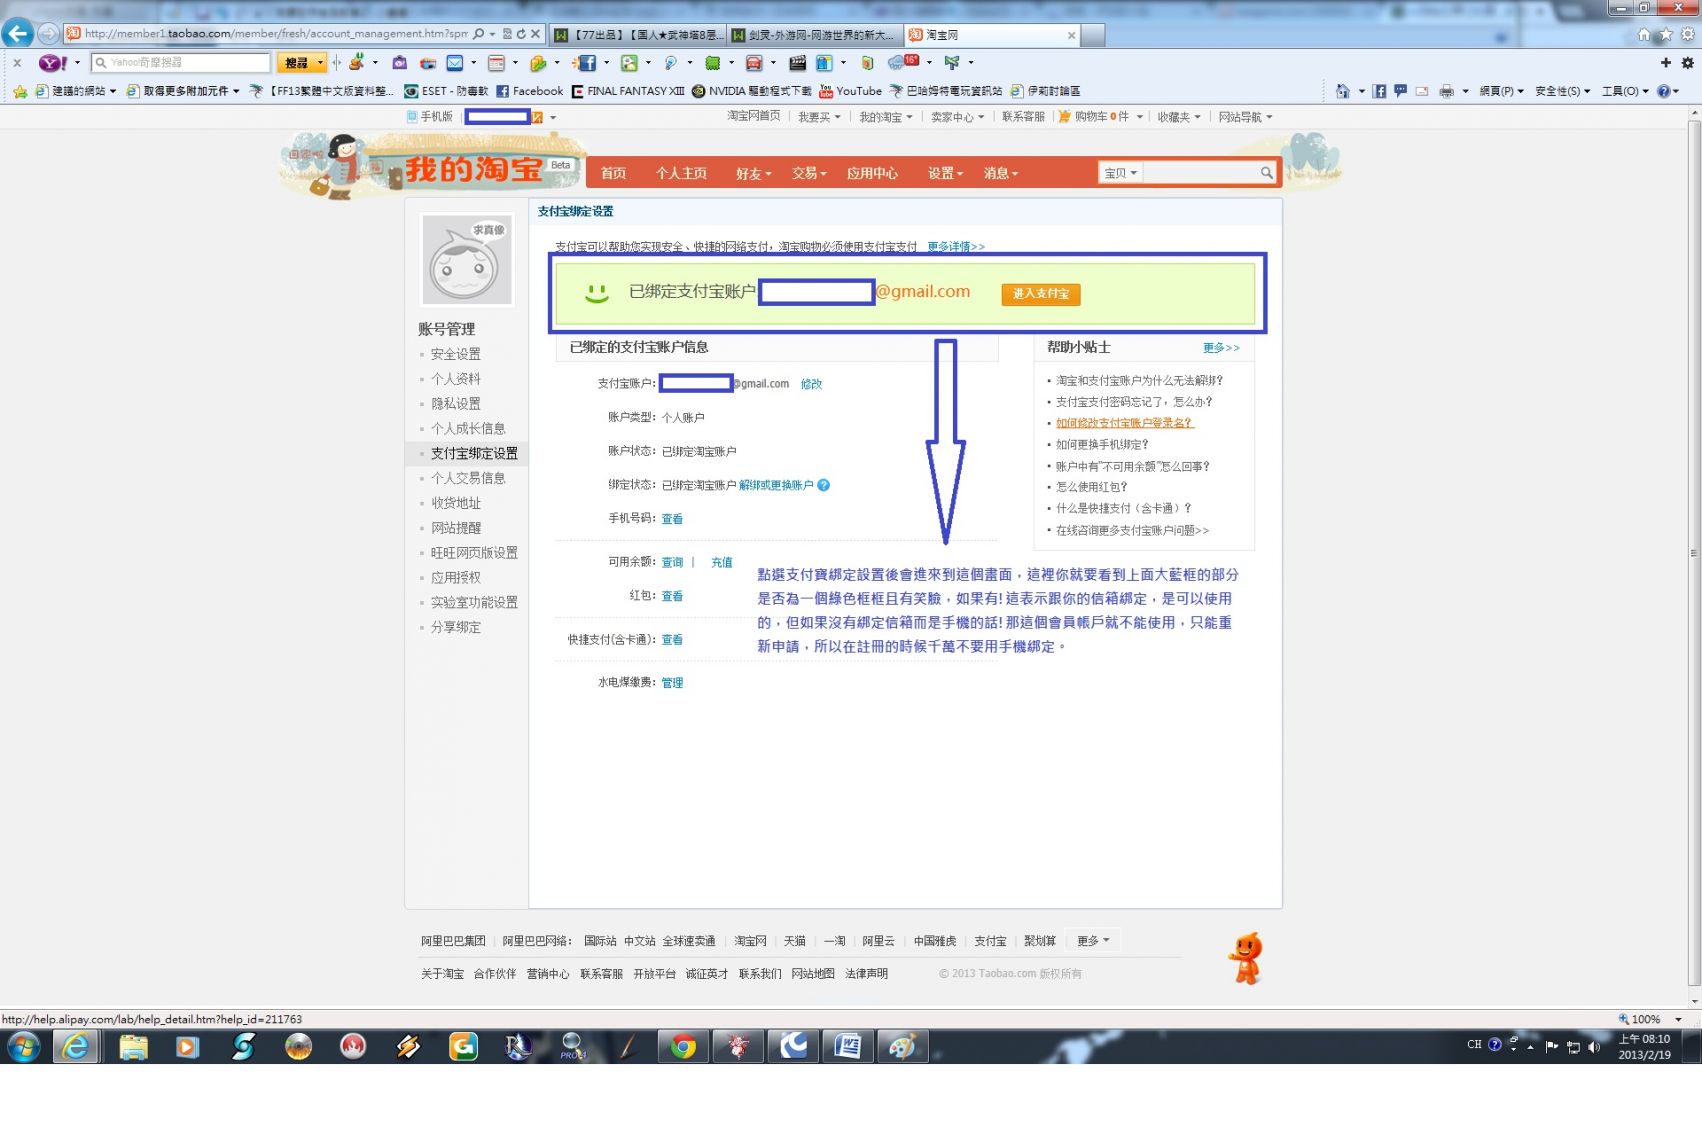Click the search magnifier in Taobao search box

(1266, 173)
